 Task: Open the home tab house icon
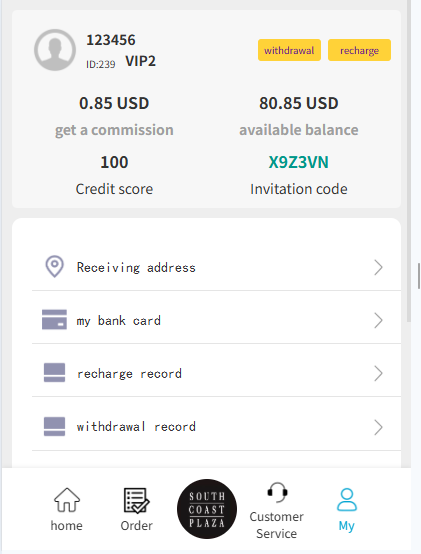[67, 500]
